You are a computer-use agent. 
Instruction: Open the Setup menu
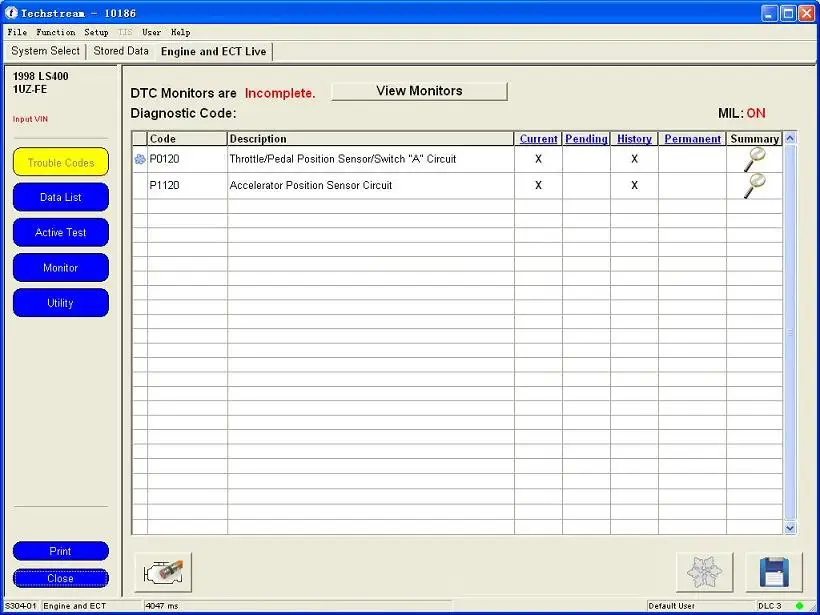coord(96,32)
